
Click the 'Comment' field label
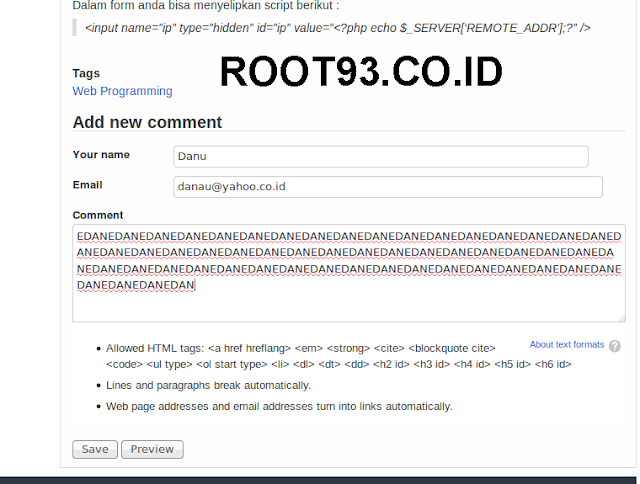pos(98,215)
